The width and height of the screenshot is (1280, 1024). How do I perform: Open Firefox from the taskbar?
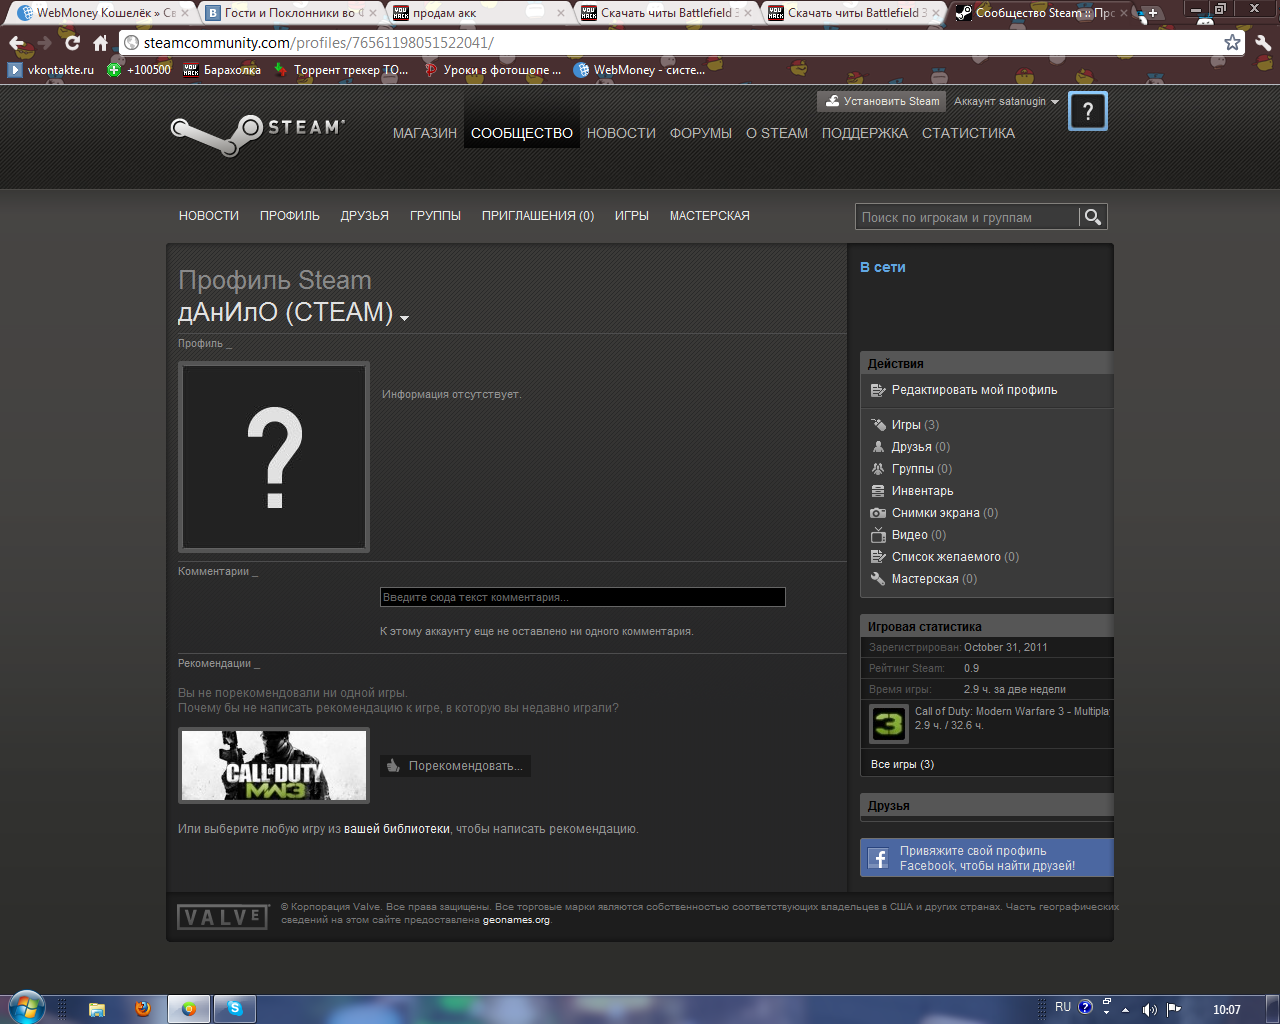(142, 1009)
